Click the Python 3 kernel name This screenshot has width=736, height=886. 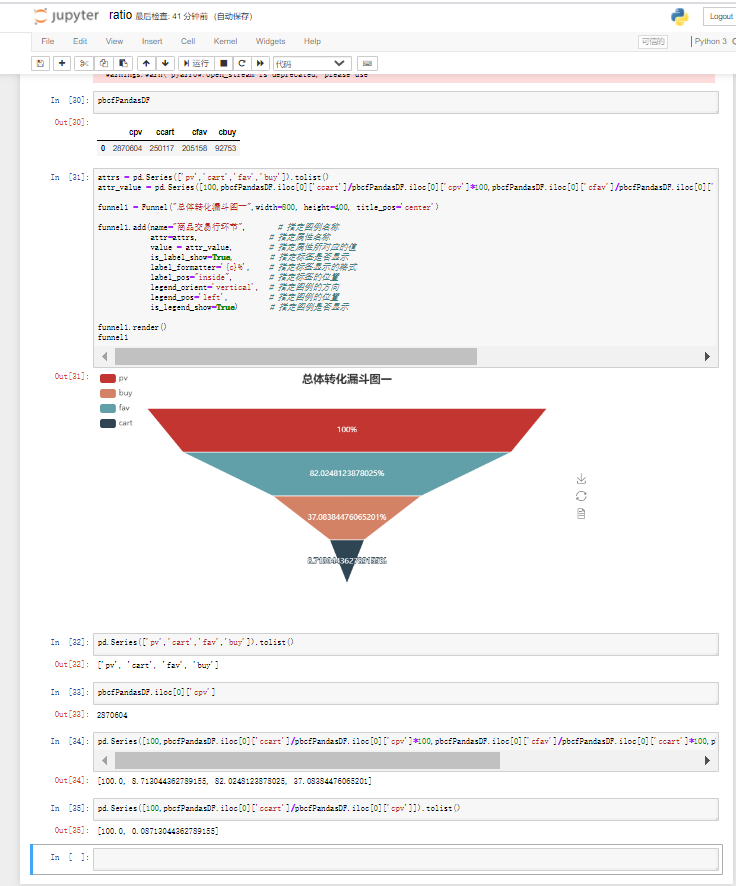click(711, 41)
